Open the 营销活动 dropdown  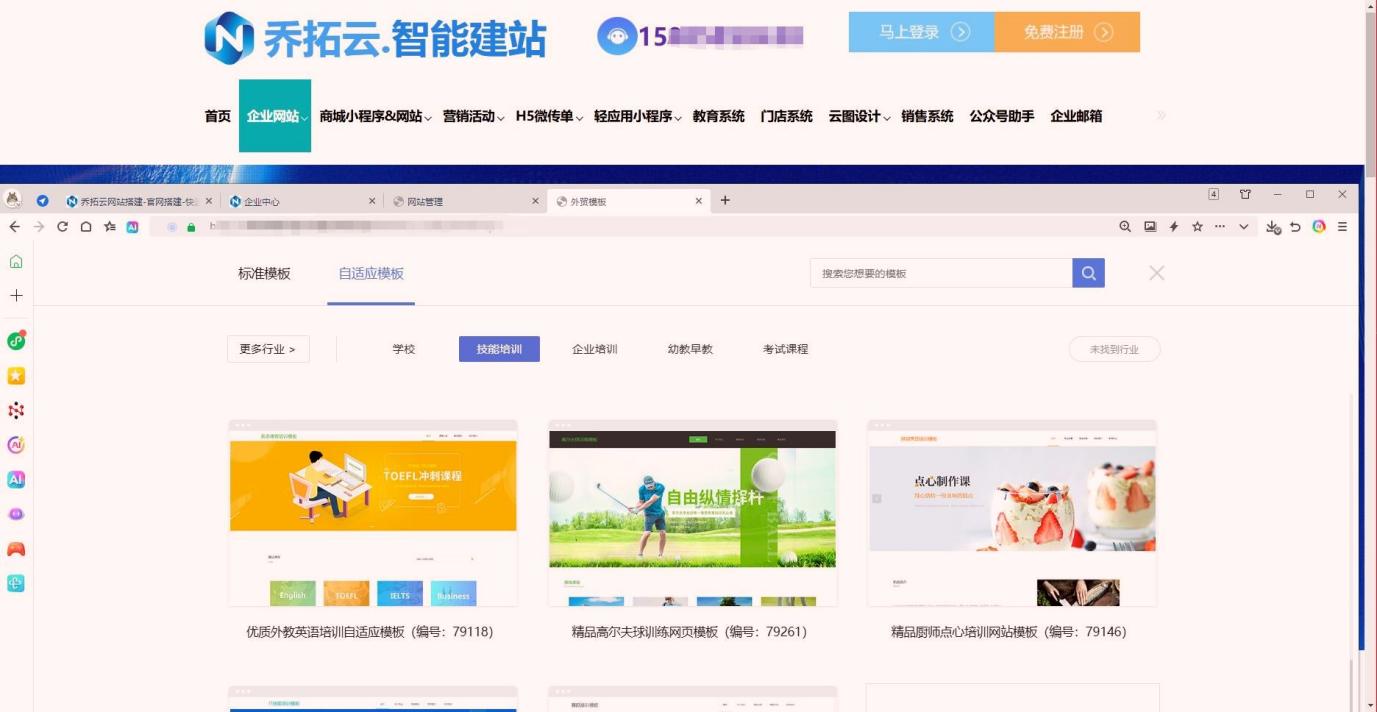pos(470,116)
